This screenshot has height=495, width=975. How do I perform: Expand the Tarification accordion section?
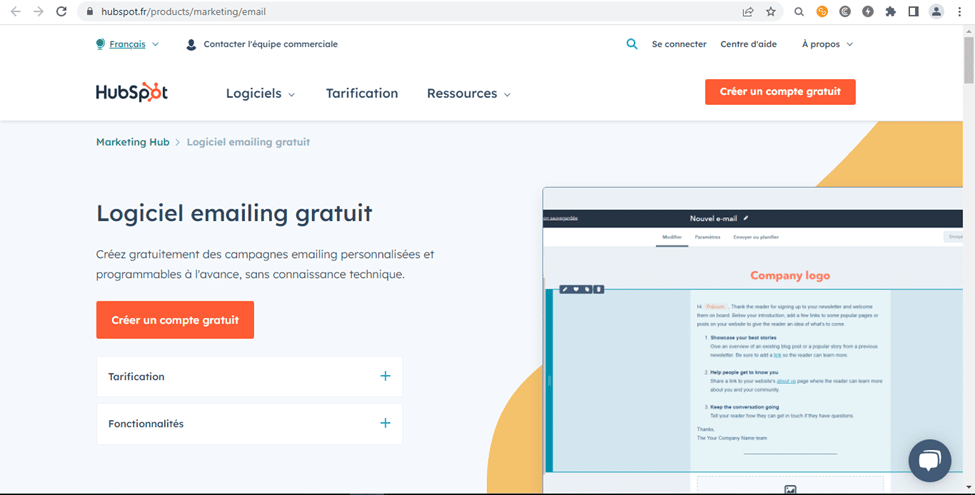pyautogui.click(x=249, y=376)
